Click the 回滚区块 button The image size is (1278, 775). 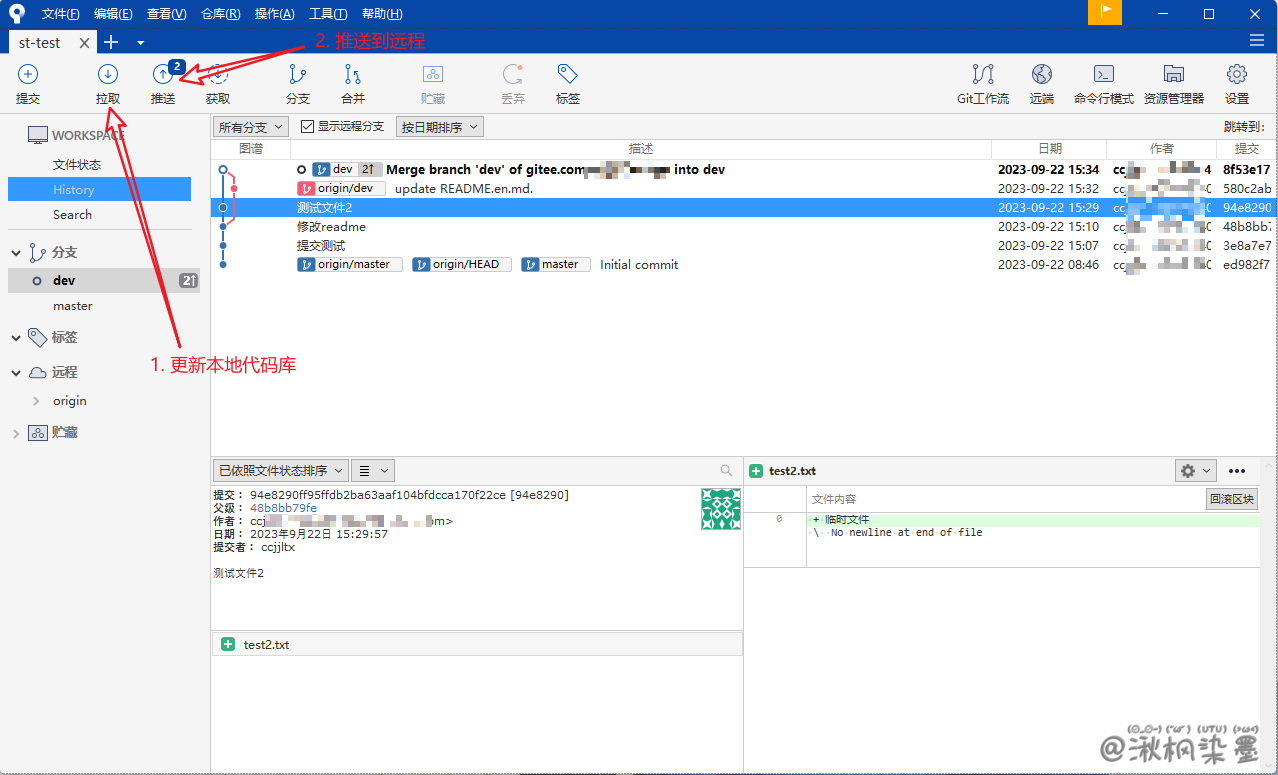(x=1231, y=499)
